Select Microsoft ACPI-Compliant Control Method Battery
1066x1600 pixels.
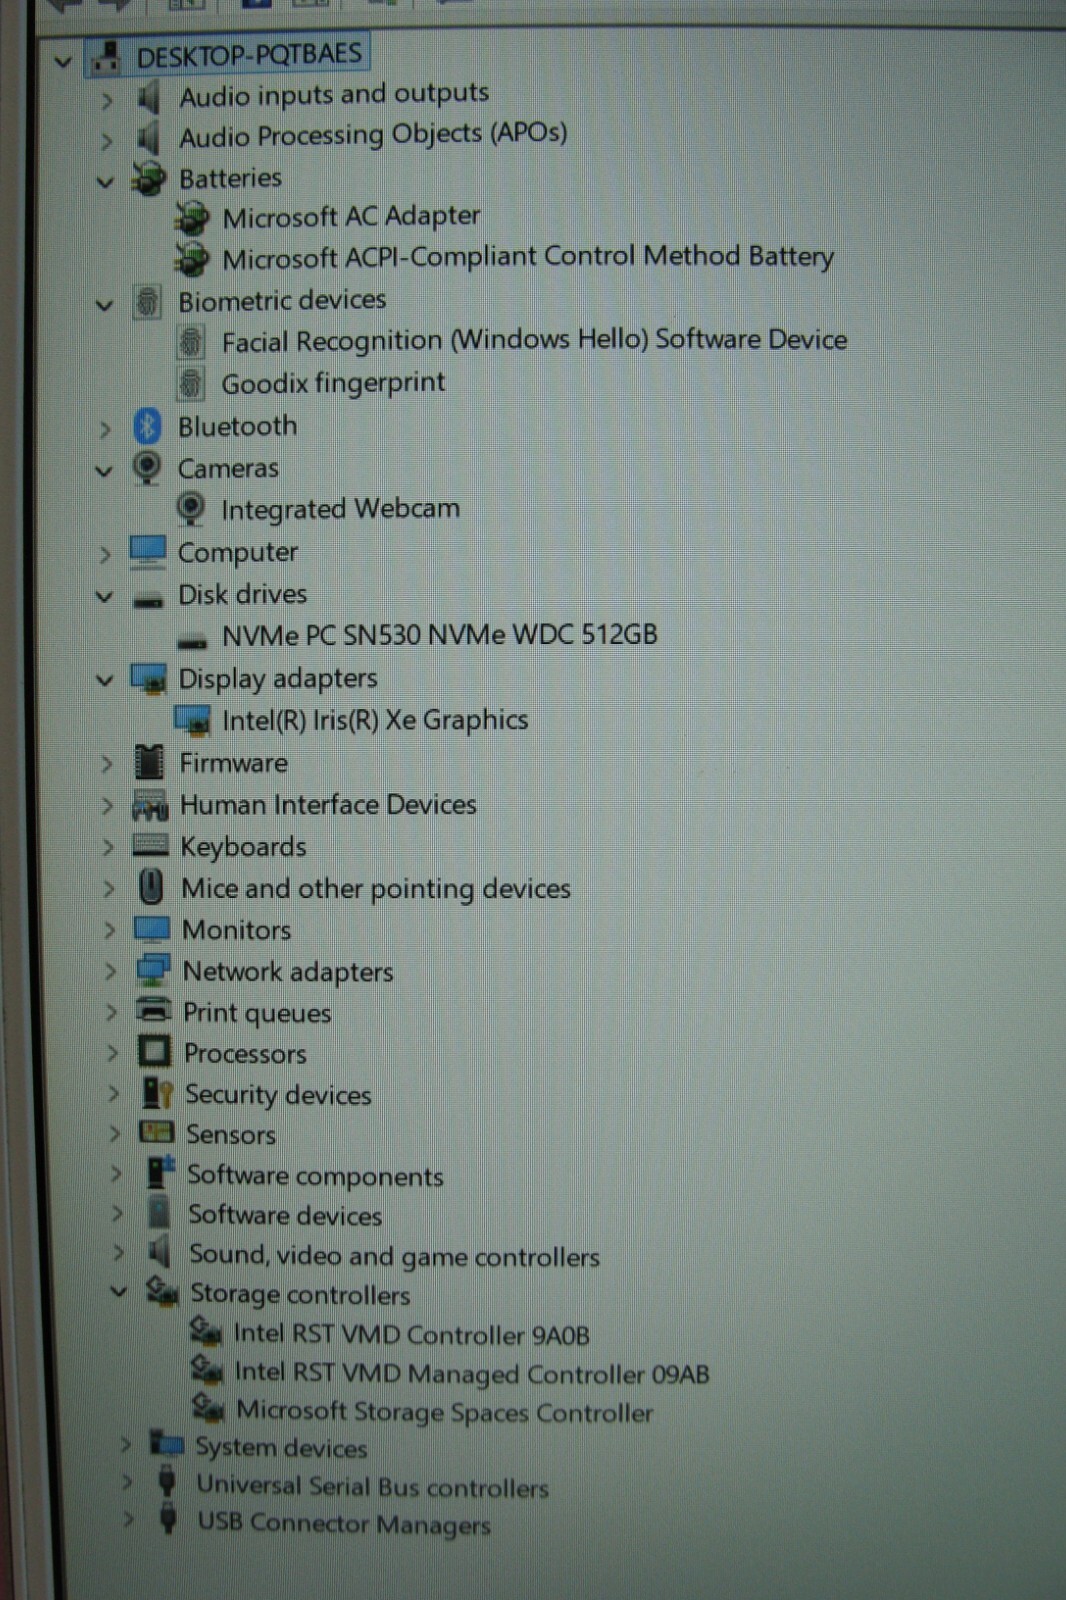[528, 257]
